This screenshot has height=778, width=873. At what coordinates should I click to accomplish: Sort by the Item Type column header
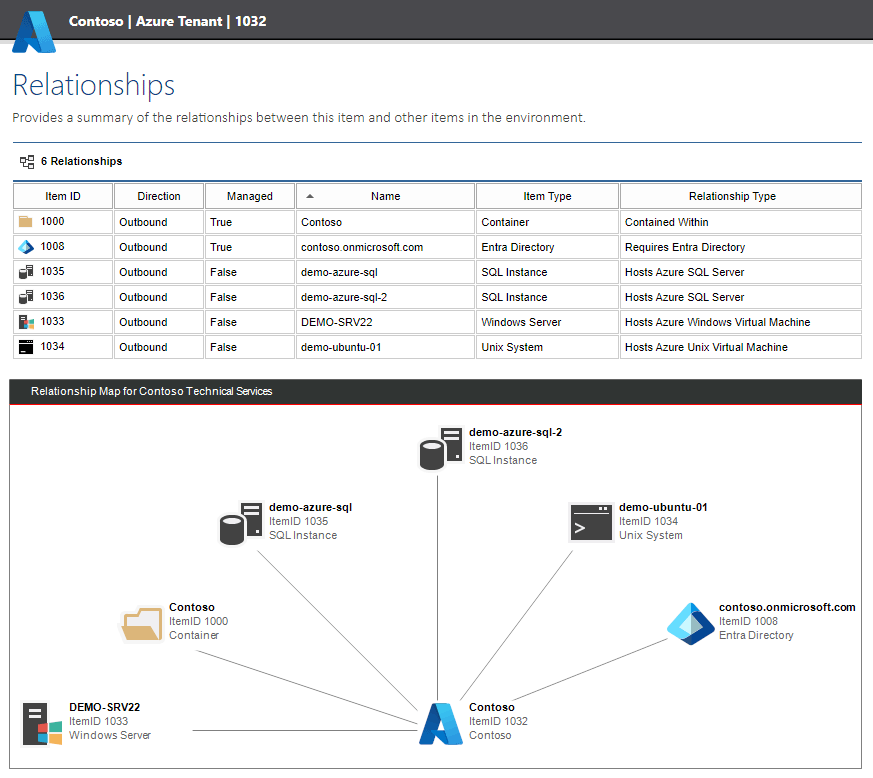pyautogui.click(x=547, y=196)
